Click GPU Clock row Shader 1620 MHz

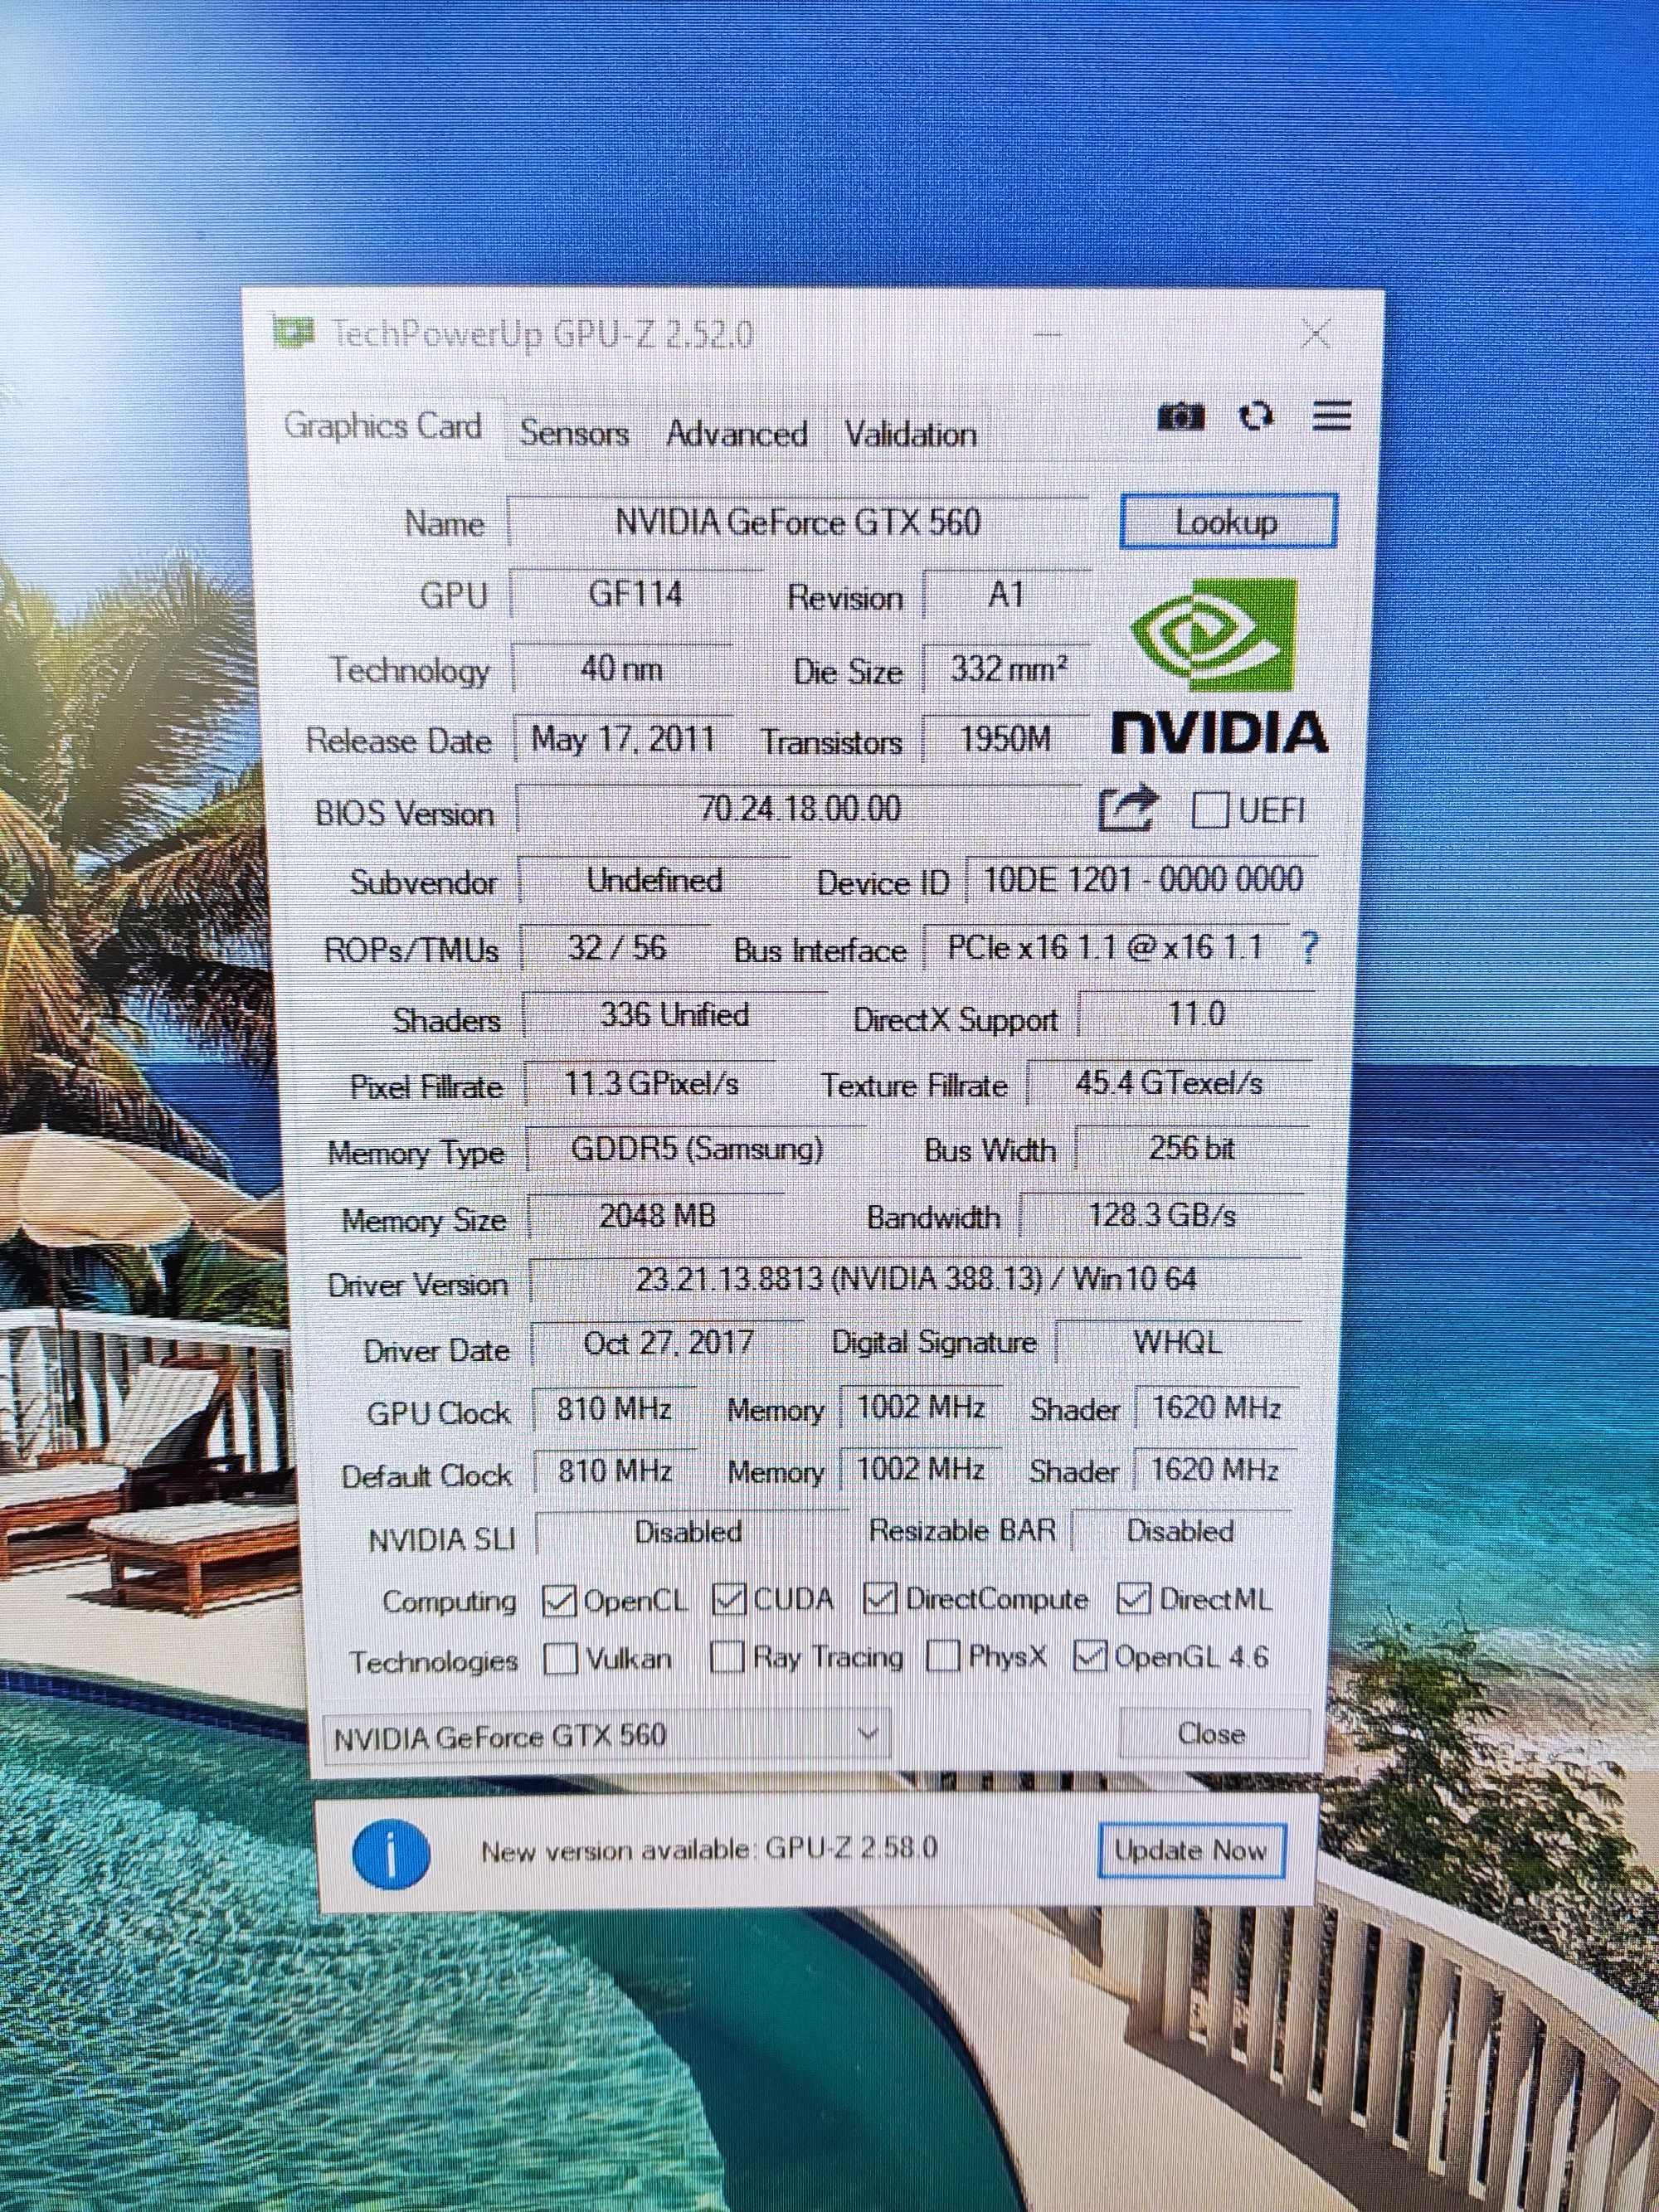(x=1216, y=1408)
